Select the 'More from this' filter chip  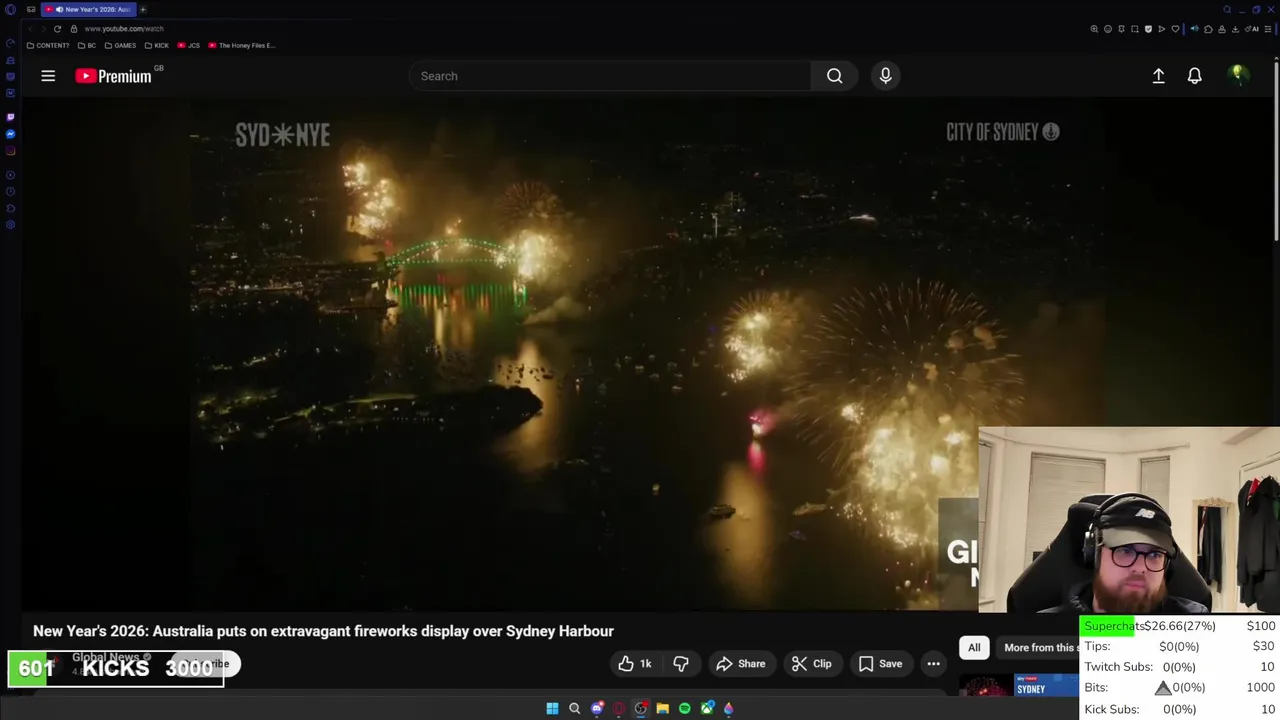click(1037, 648)
